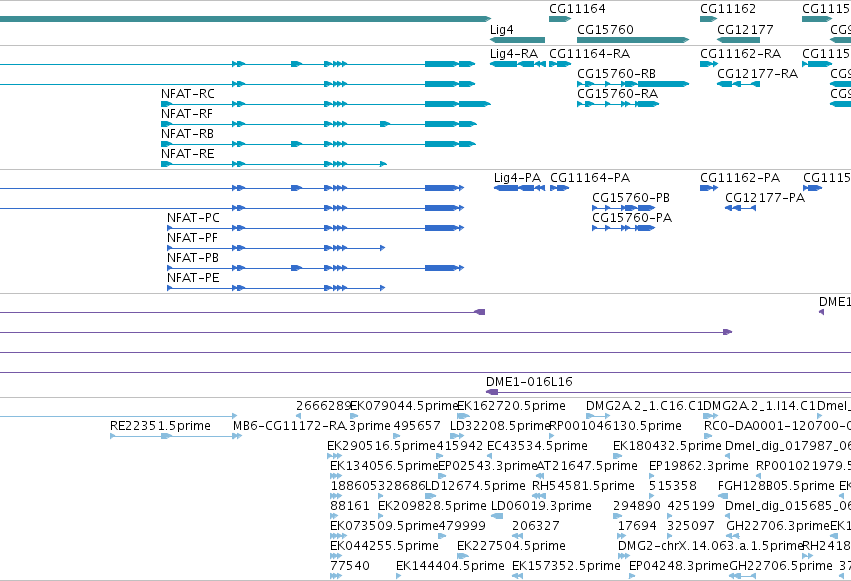Select the 415942 feature label
Image resolution: width=851 pixels, height=581 pixels.
pos(460,446)
